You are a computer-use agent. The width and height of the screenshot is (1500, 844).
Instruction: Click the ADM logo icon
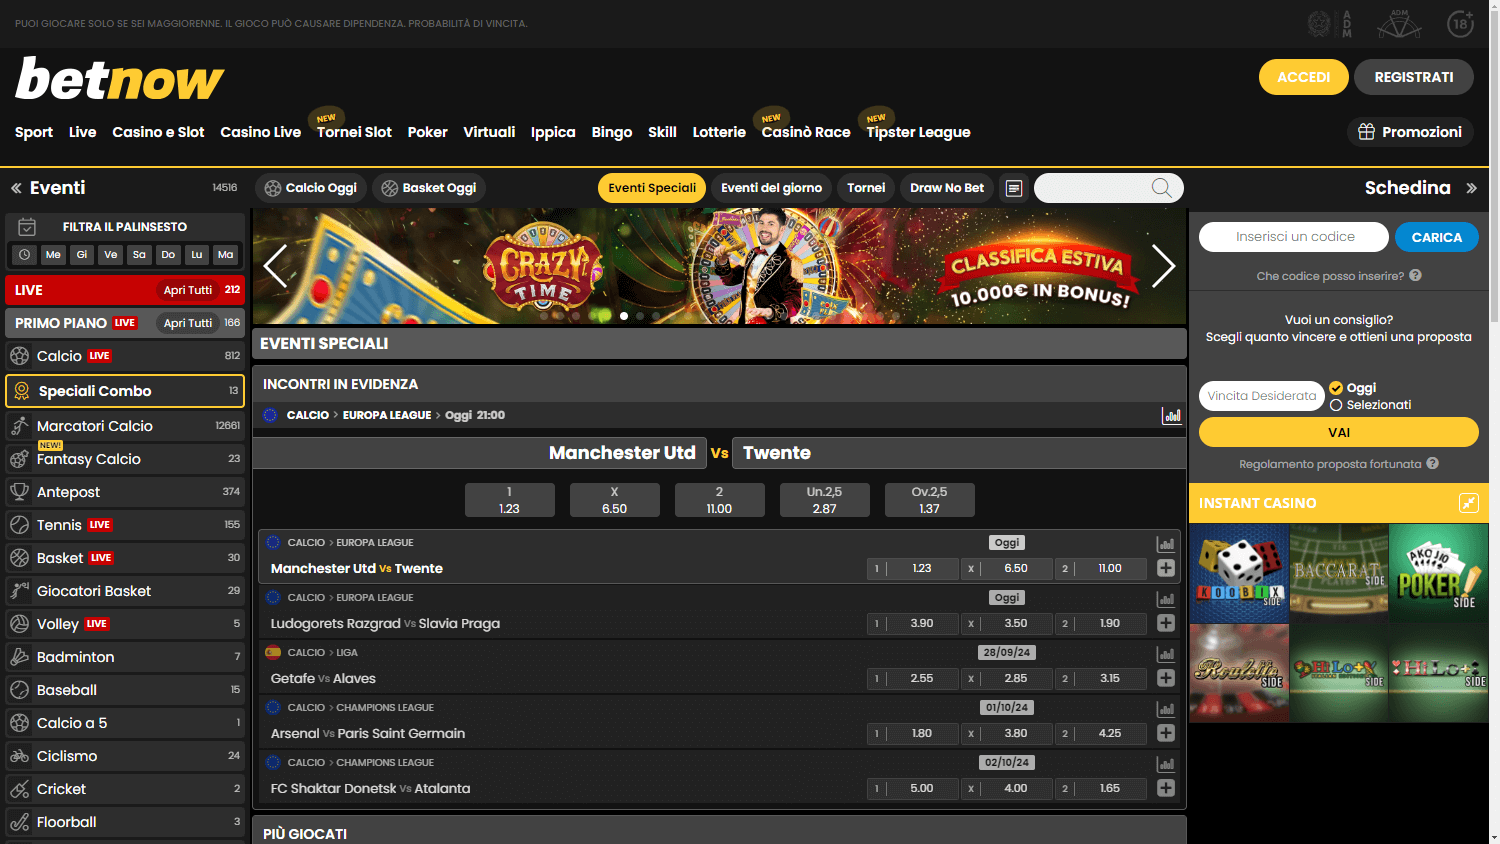click(x=1332, y=24)
